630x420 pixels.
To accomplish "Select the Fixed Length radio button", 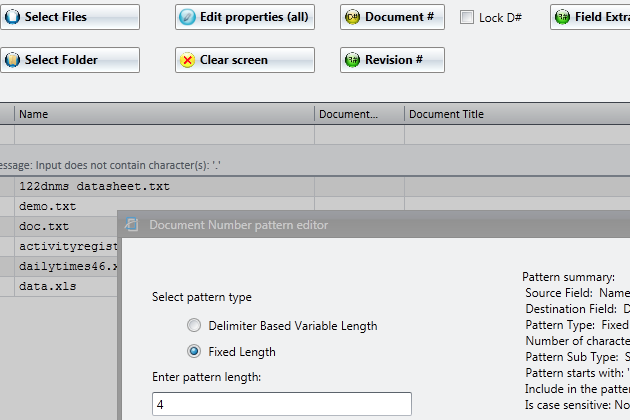I will pos(194,351).
